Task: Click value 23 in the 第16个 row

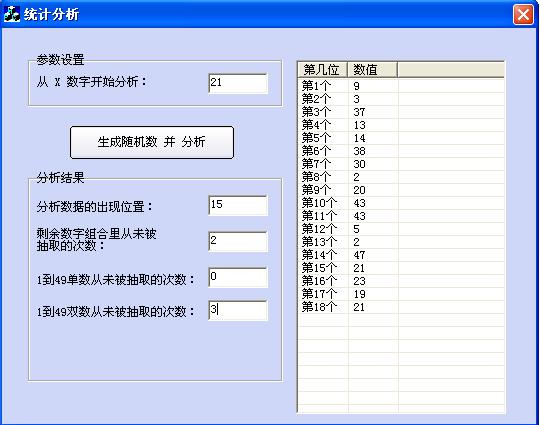Action: pos(359,281)
